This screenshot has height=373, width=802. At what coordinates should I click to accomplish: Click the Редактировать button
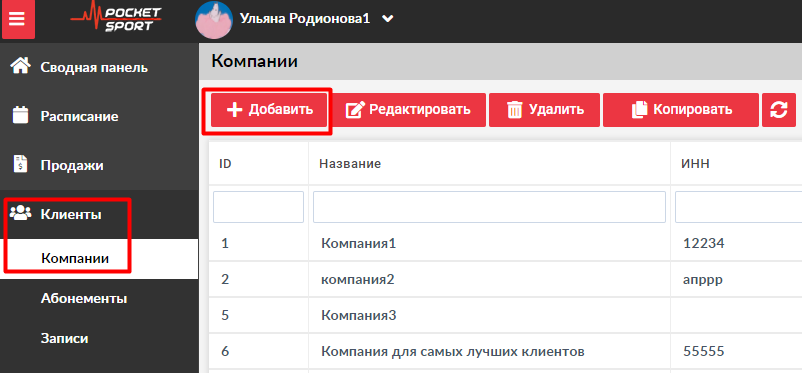pos(408,109)
